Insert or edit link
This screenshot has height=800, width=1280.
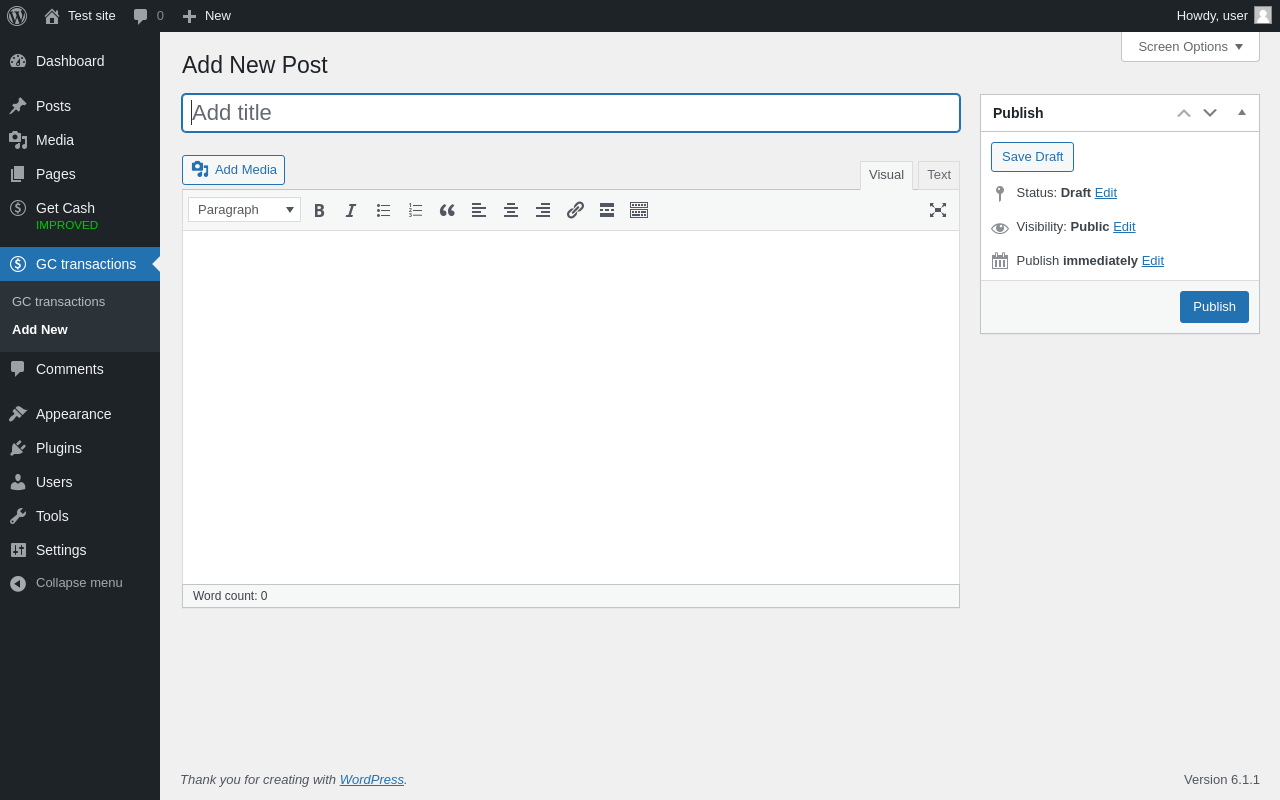click(x=575, y=210)
